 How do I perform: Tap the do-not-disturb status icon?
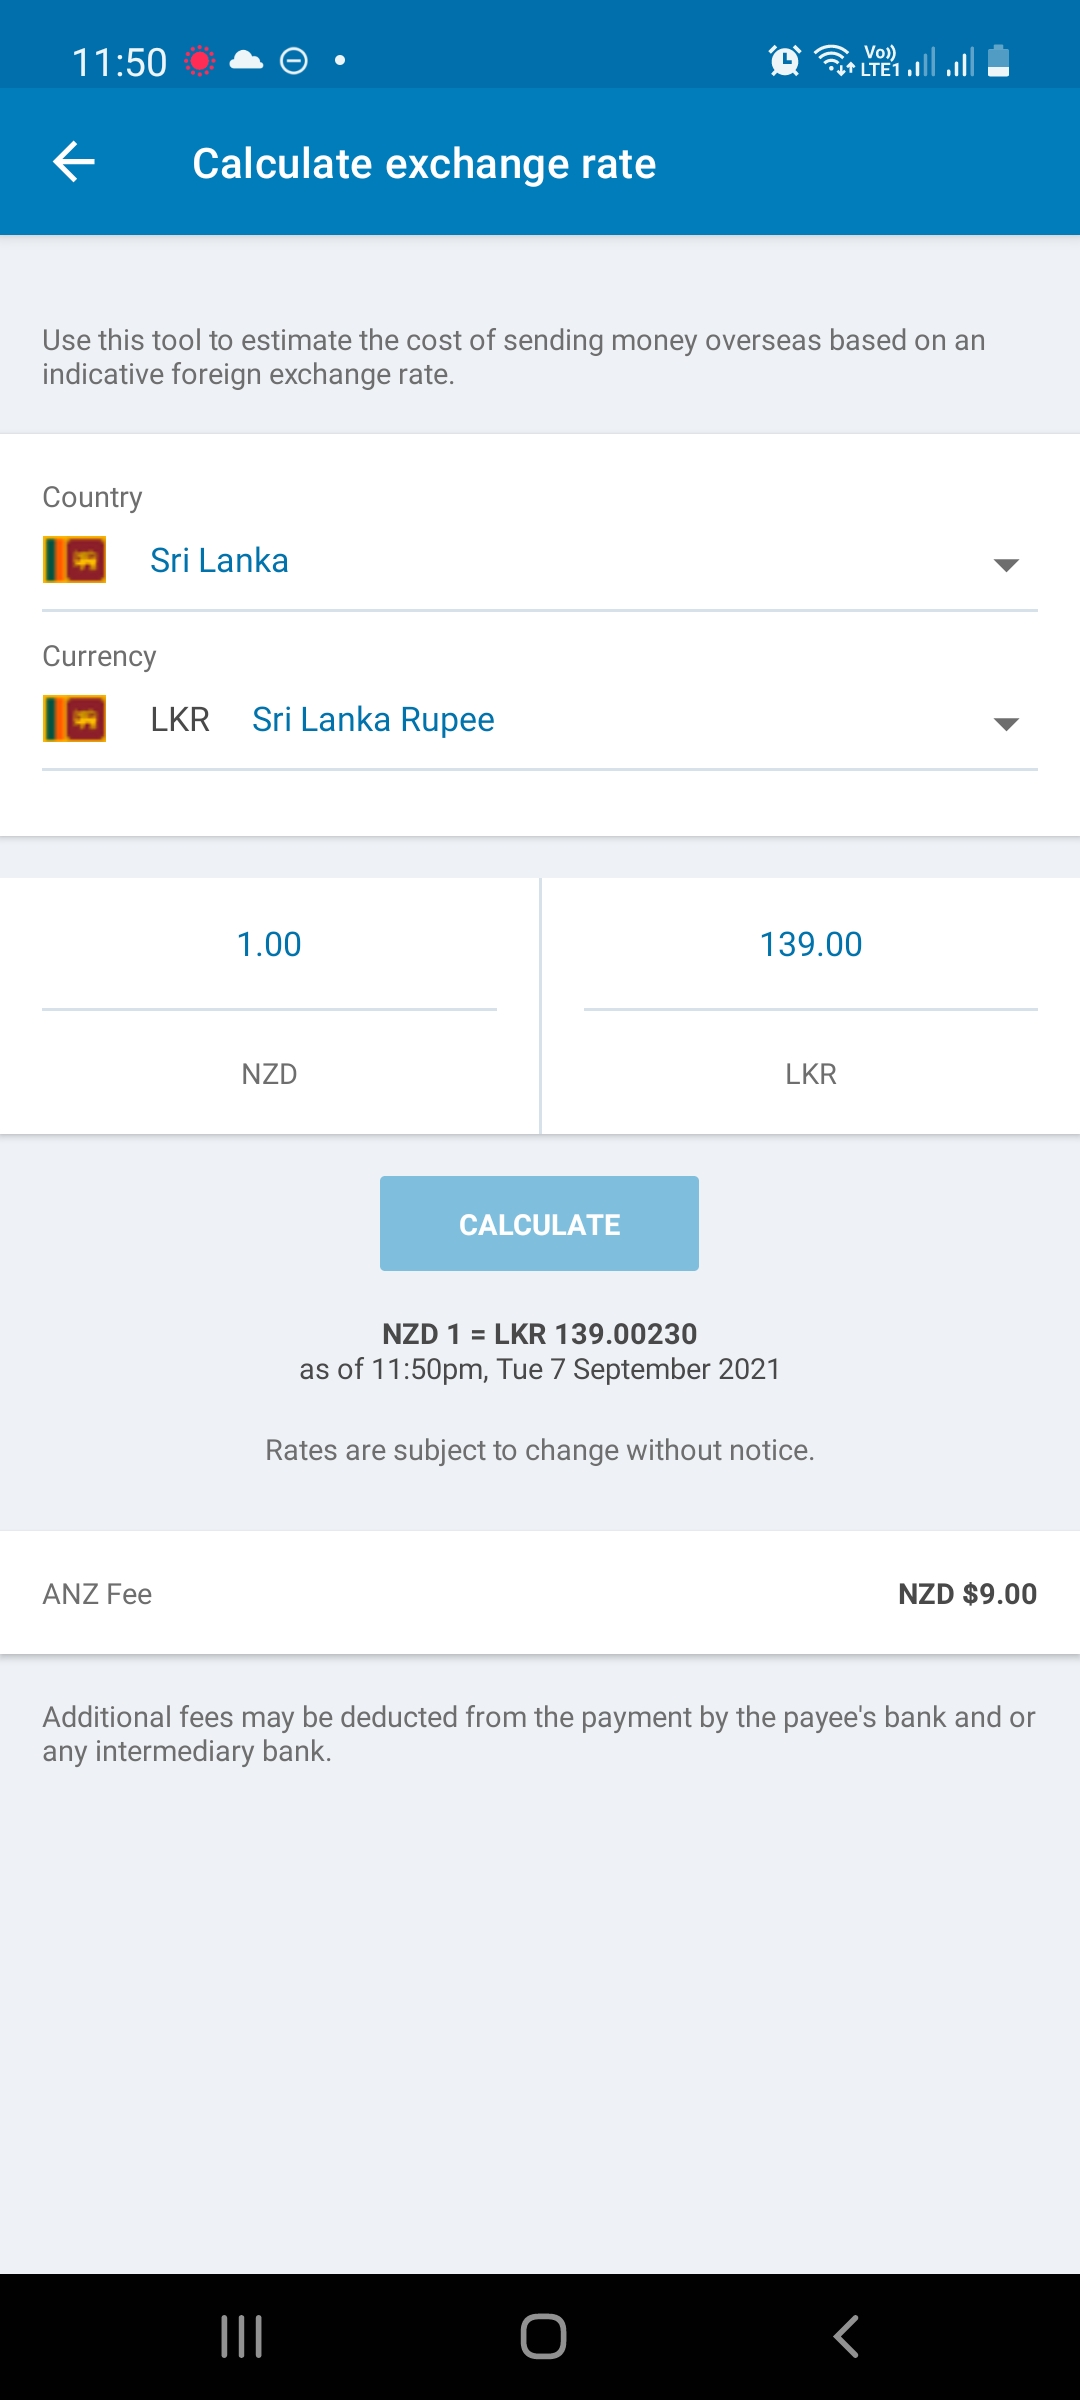(294, 61)
